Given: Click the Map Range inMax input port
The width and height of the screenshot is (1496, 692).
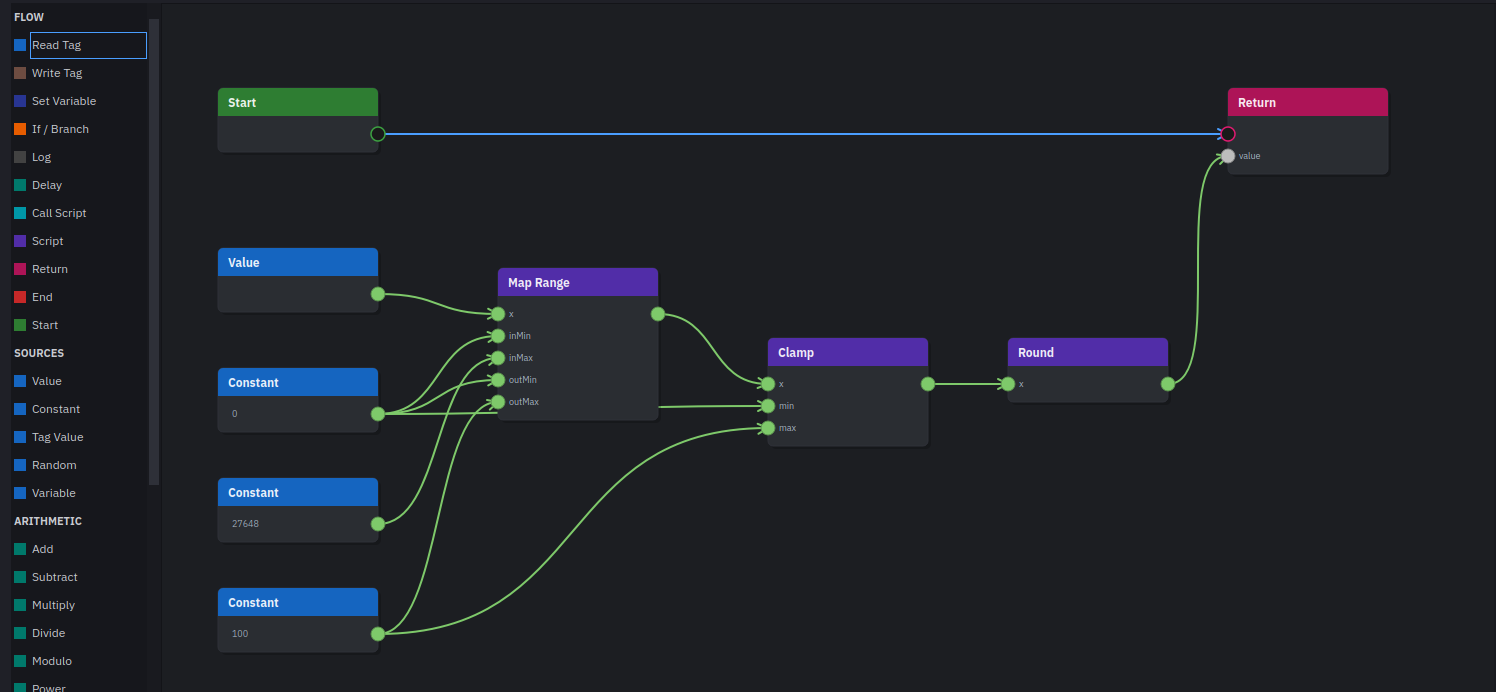Looking at the screenshot, I should pyautogui.click(x=498, y=358).
